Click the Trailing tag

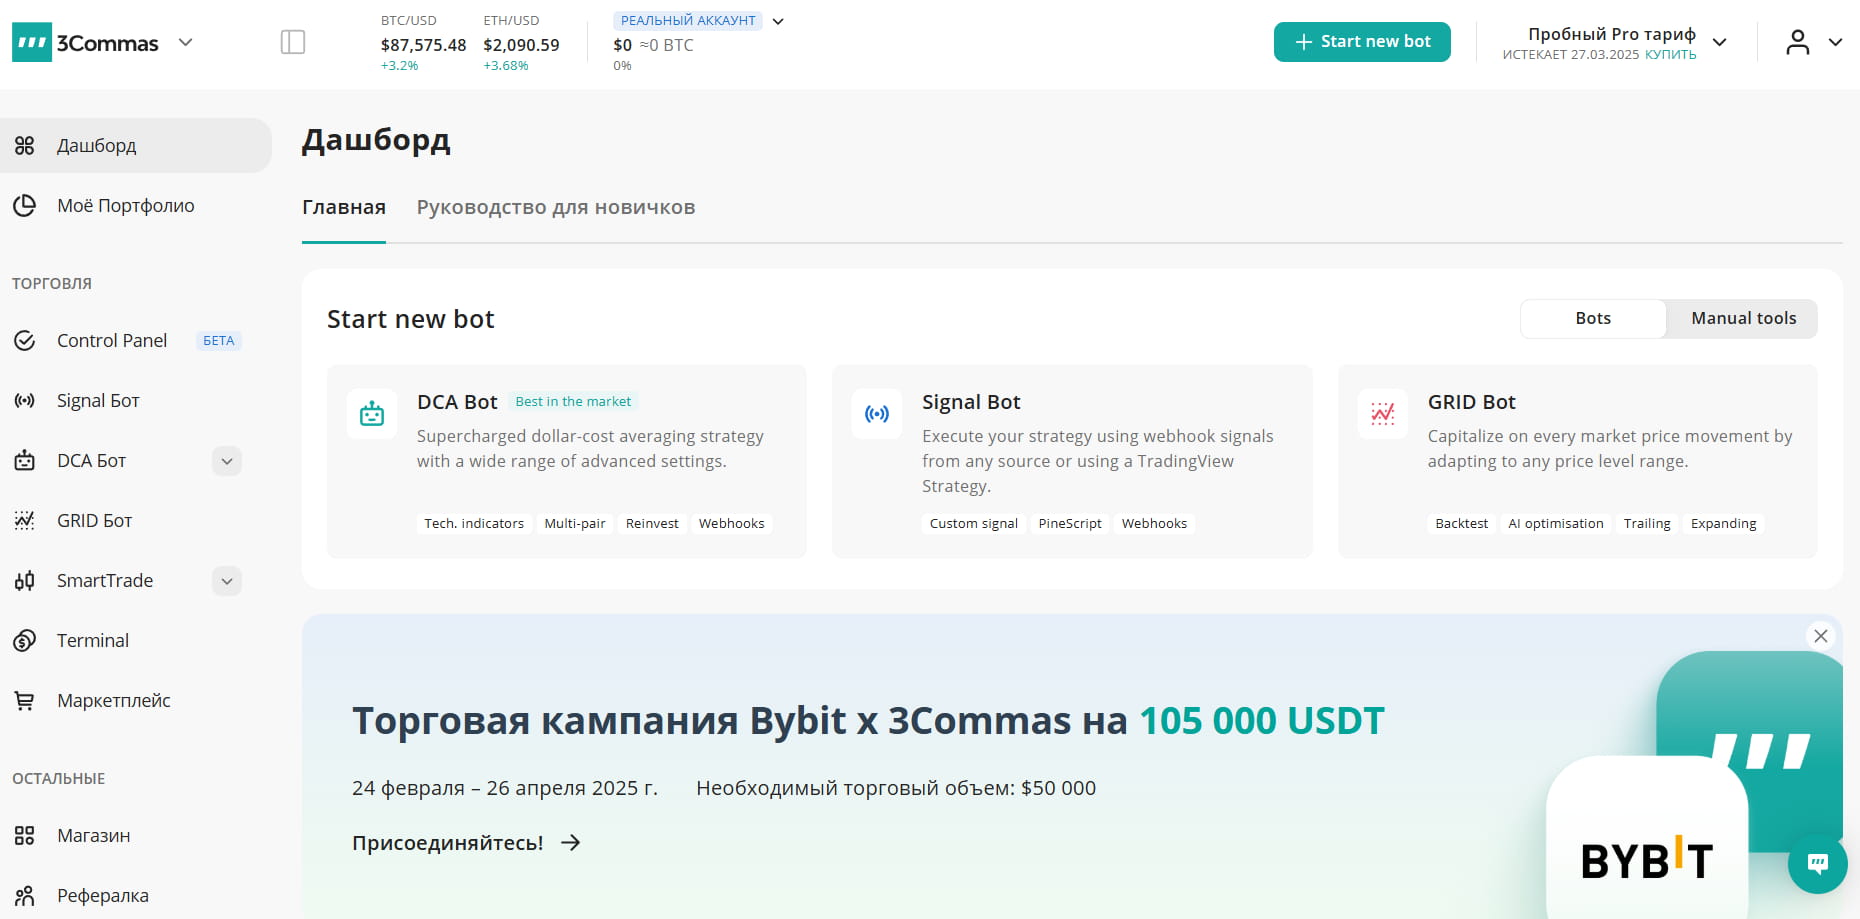[x=1647, y=524]
